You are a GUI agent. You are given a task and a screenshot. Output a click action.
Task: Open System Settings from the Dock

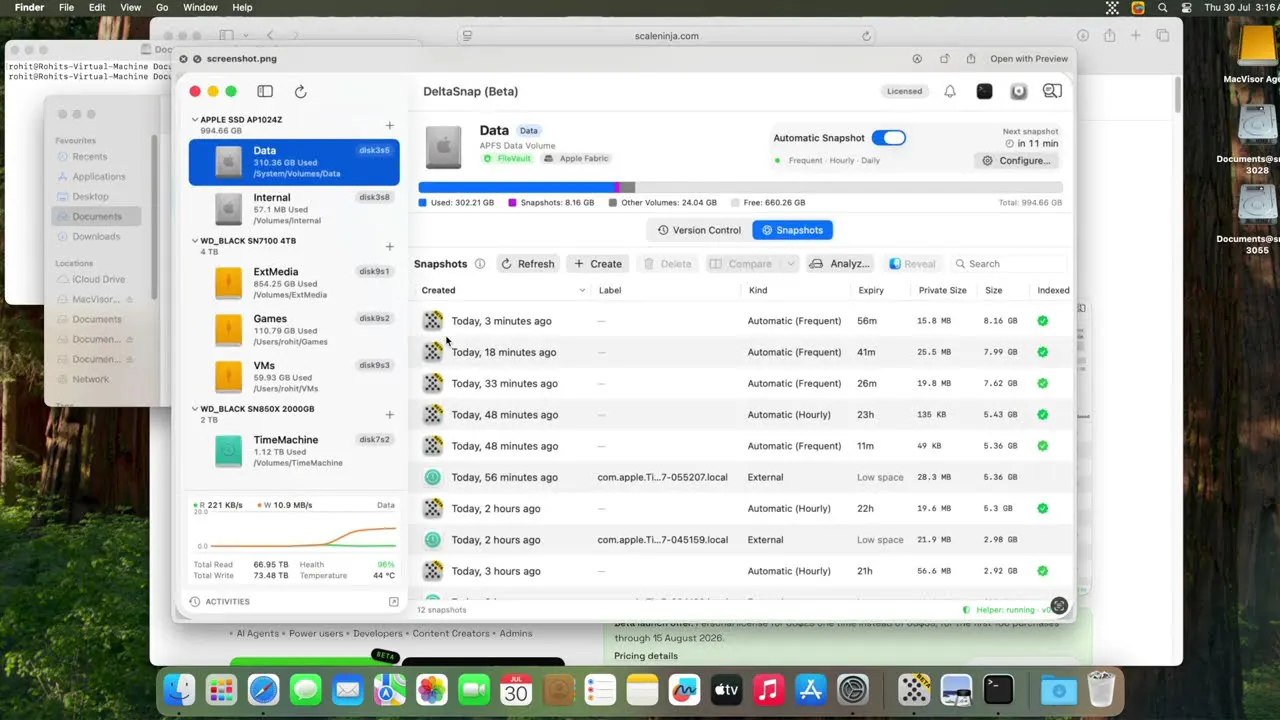[x=853, y=689]
